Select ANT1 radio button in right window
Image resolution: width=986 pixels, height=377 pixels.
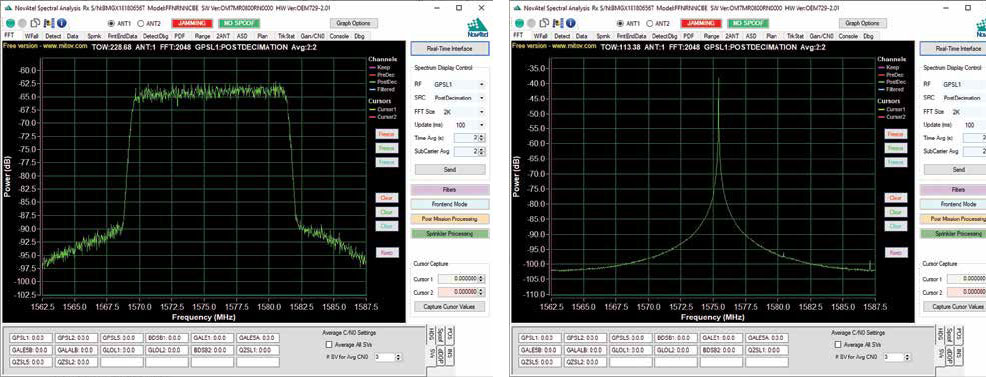coord(621,23)
